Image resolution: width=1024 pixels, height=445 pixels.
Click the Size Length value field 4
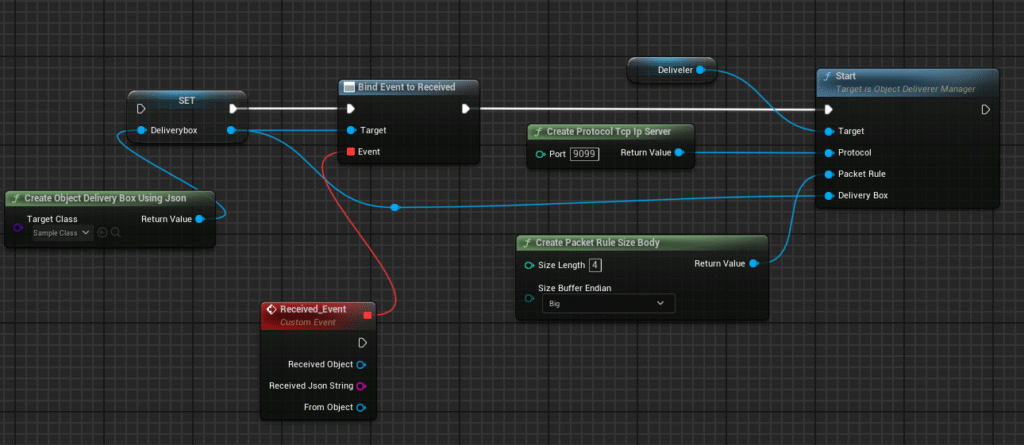pyautogui.click(x=595, y=265)
